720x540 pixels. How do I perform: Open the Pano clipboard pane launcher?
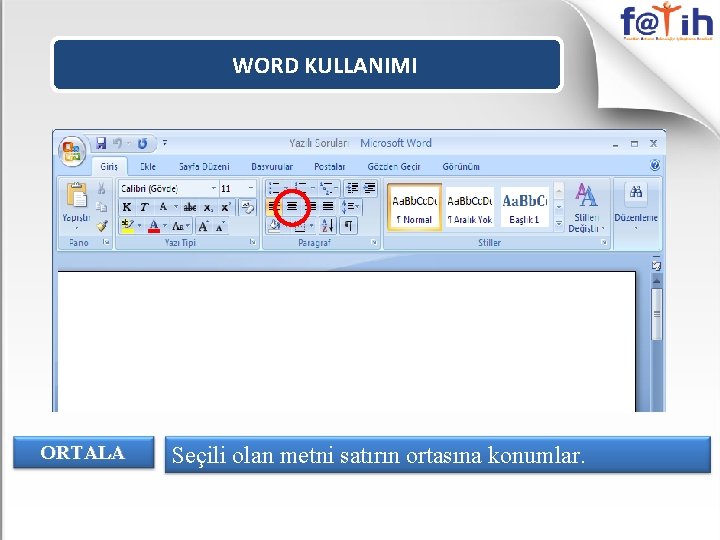tap(107, 242)
